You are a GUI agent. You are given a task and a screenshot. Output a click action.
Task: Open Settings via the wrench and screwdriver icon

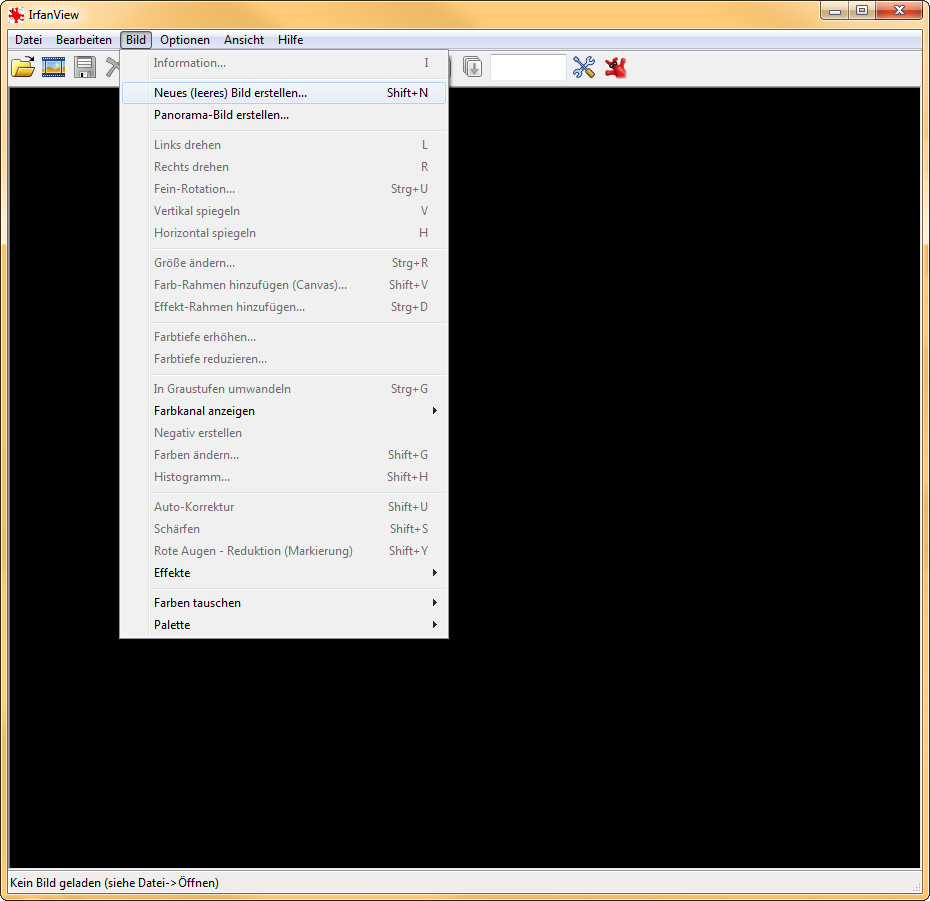pos(584,67)
